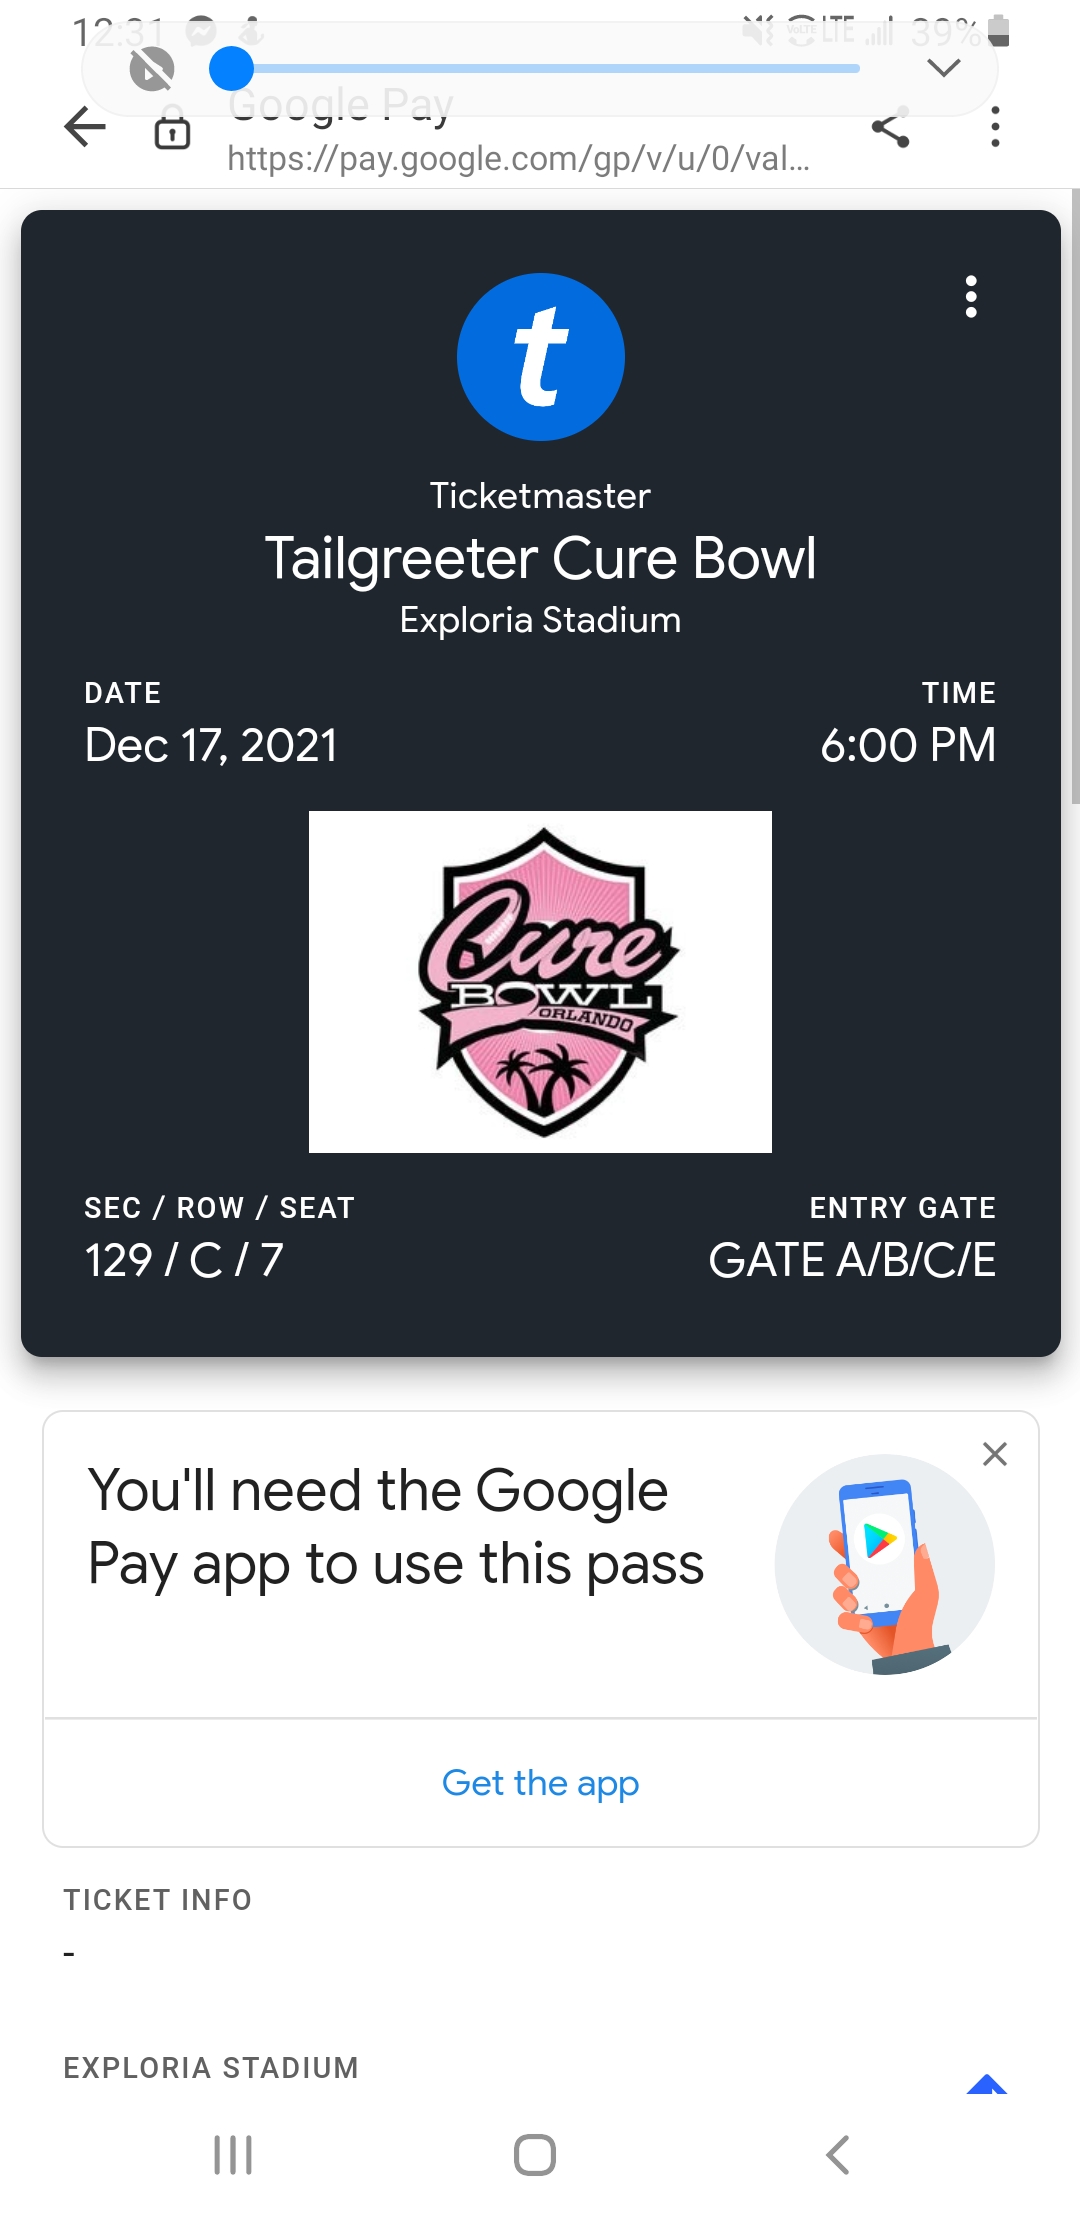Tap the Get the app link
This screenshot has width=1080, height=2220.
pyautogui.click(x=540, y=1783)
